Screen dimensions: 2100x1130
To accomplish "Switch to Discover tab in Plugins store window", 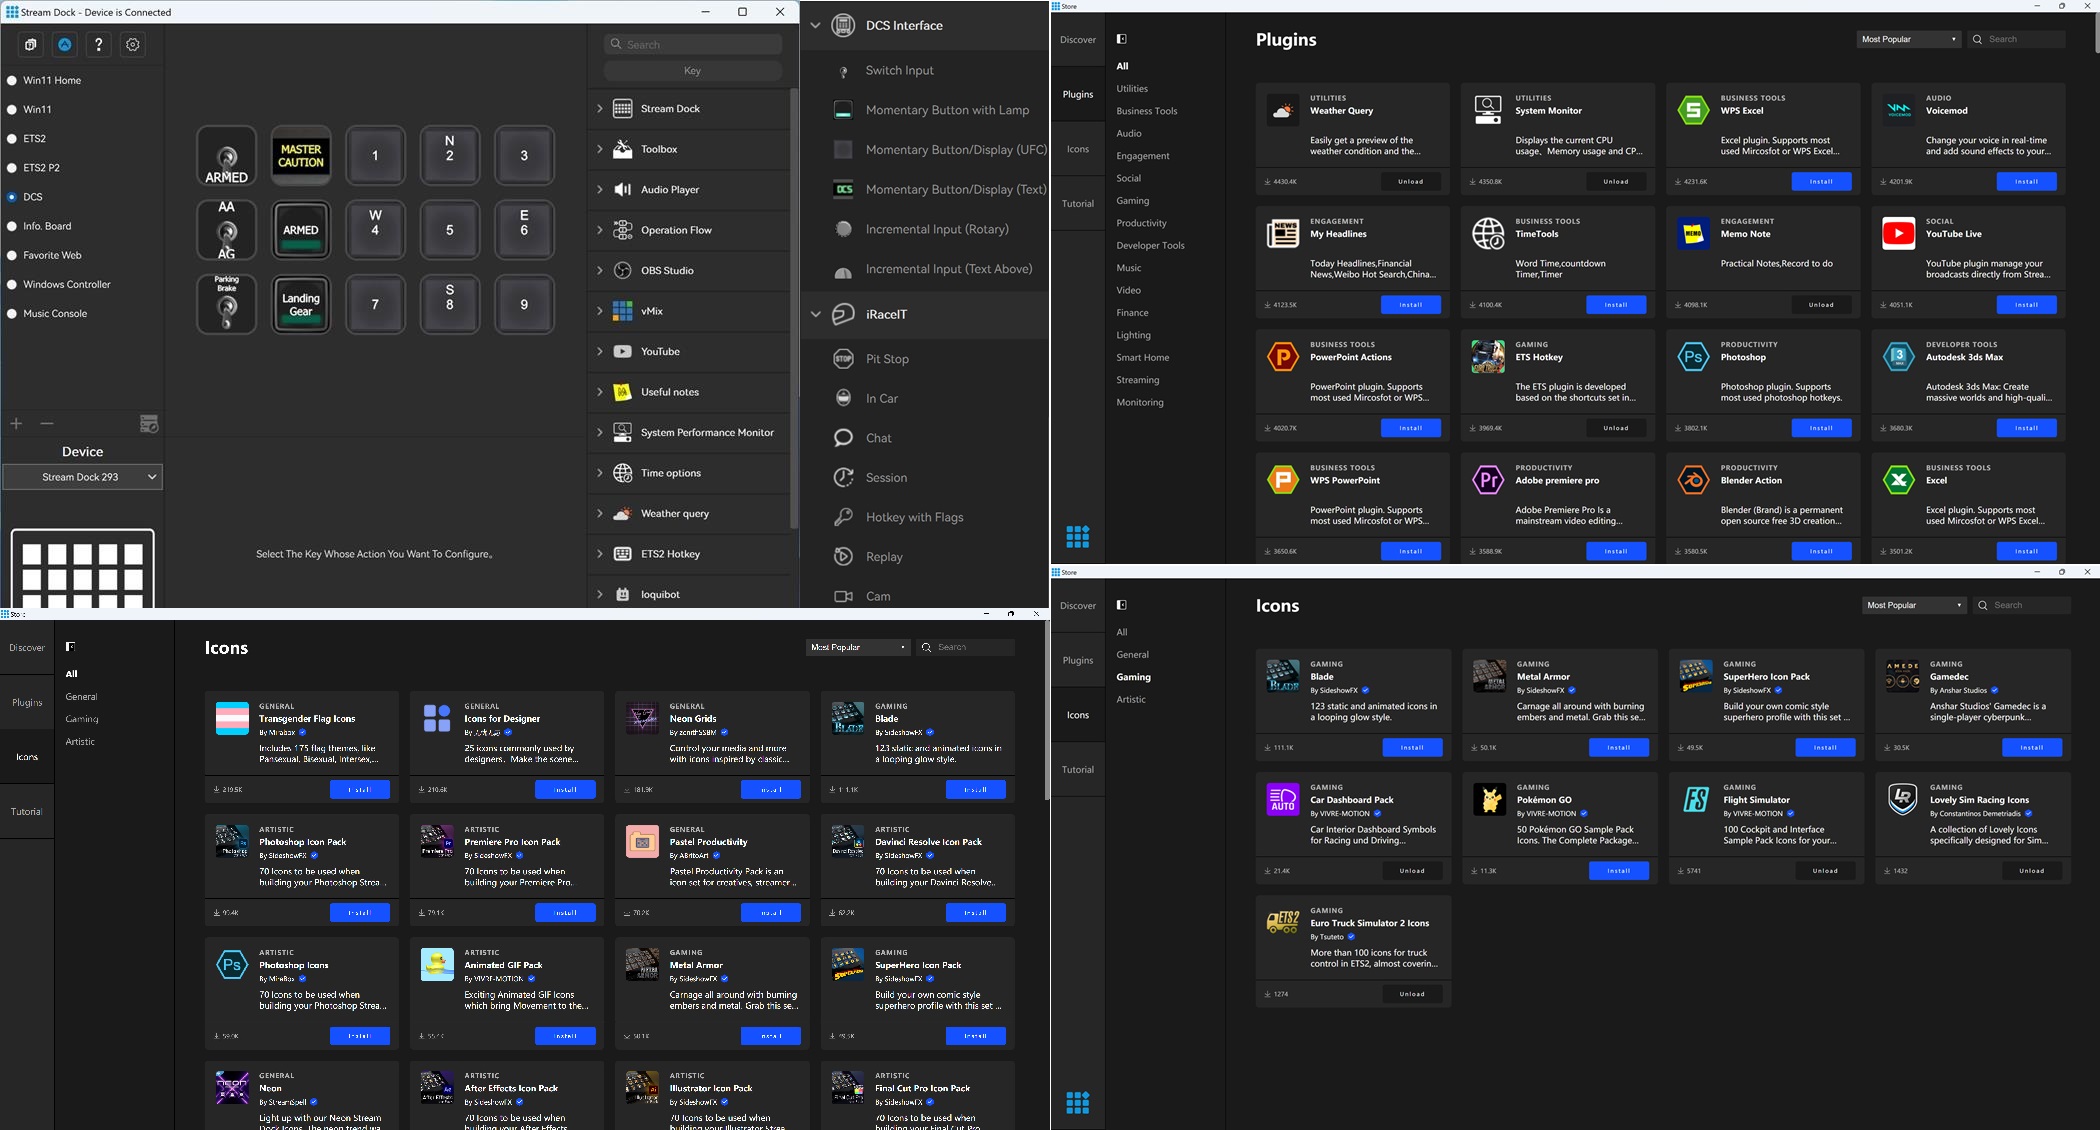I will pyautogui.click(x=1078, y=40).
